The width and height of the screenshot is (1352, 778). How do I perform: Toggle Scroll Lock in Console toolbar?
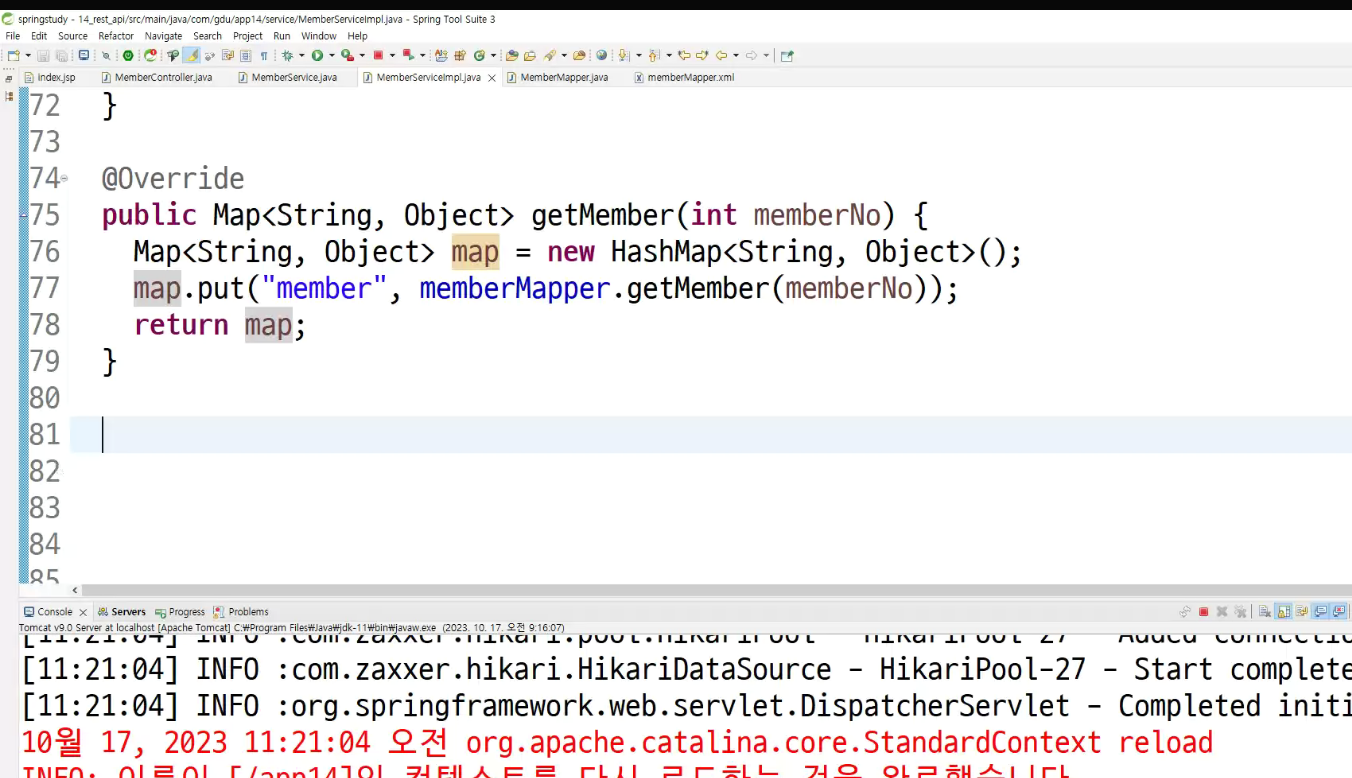pos(1284,612)
